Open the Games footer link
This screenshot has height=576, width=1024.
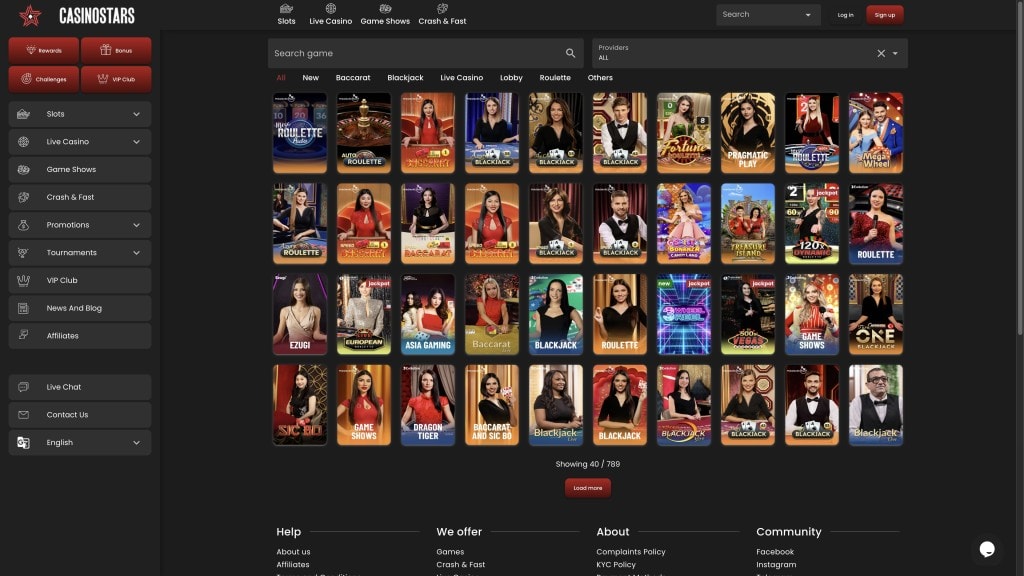coord(450,552)
